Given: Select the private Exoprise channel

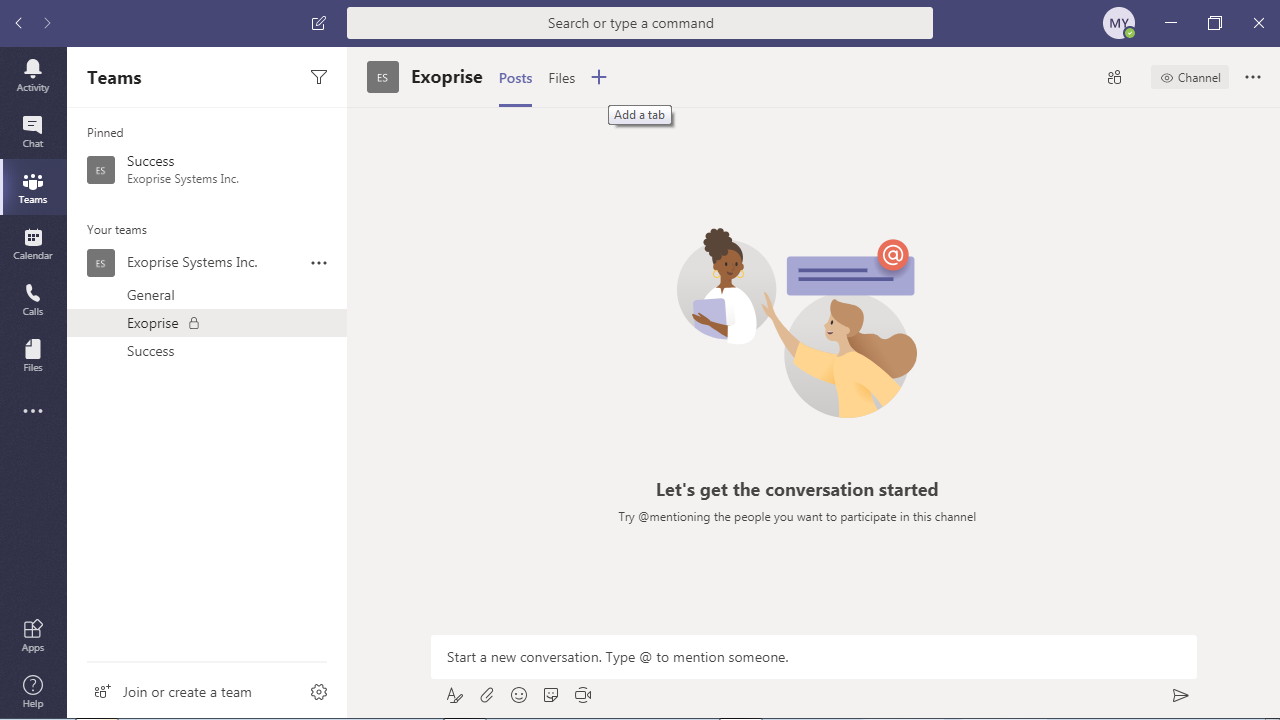Looking at the screenshot, I should point(207,323).
